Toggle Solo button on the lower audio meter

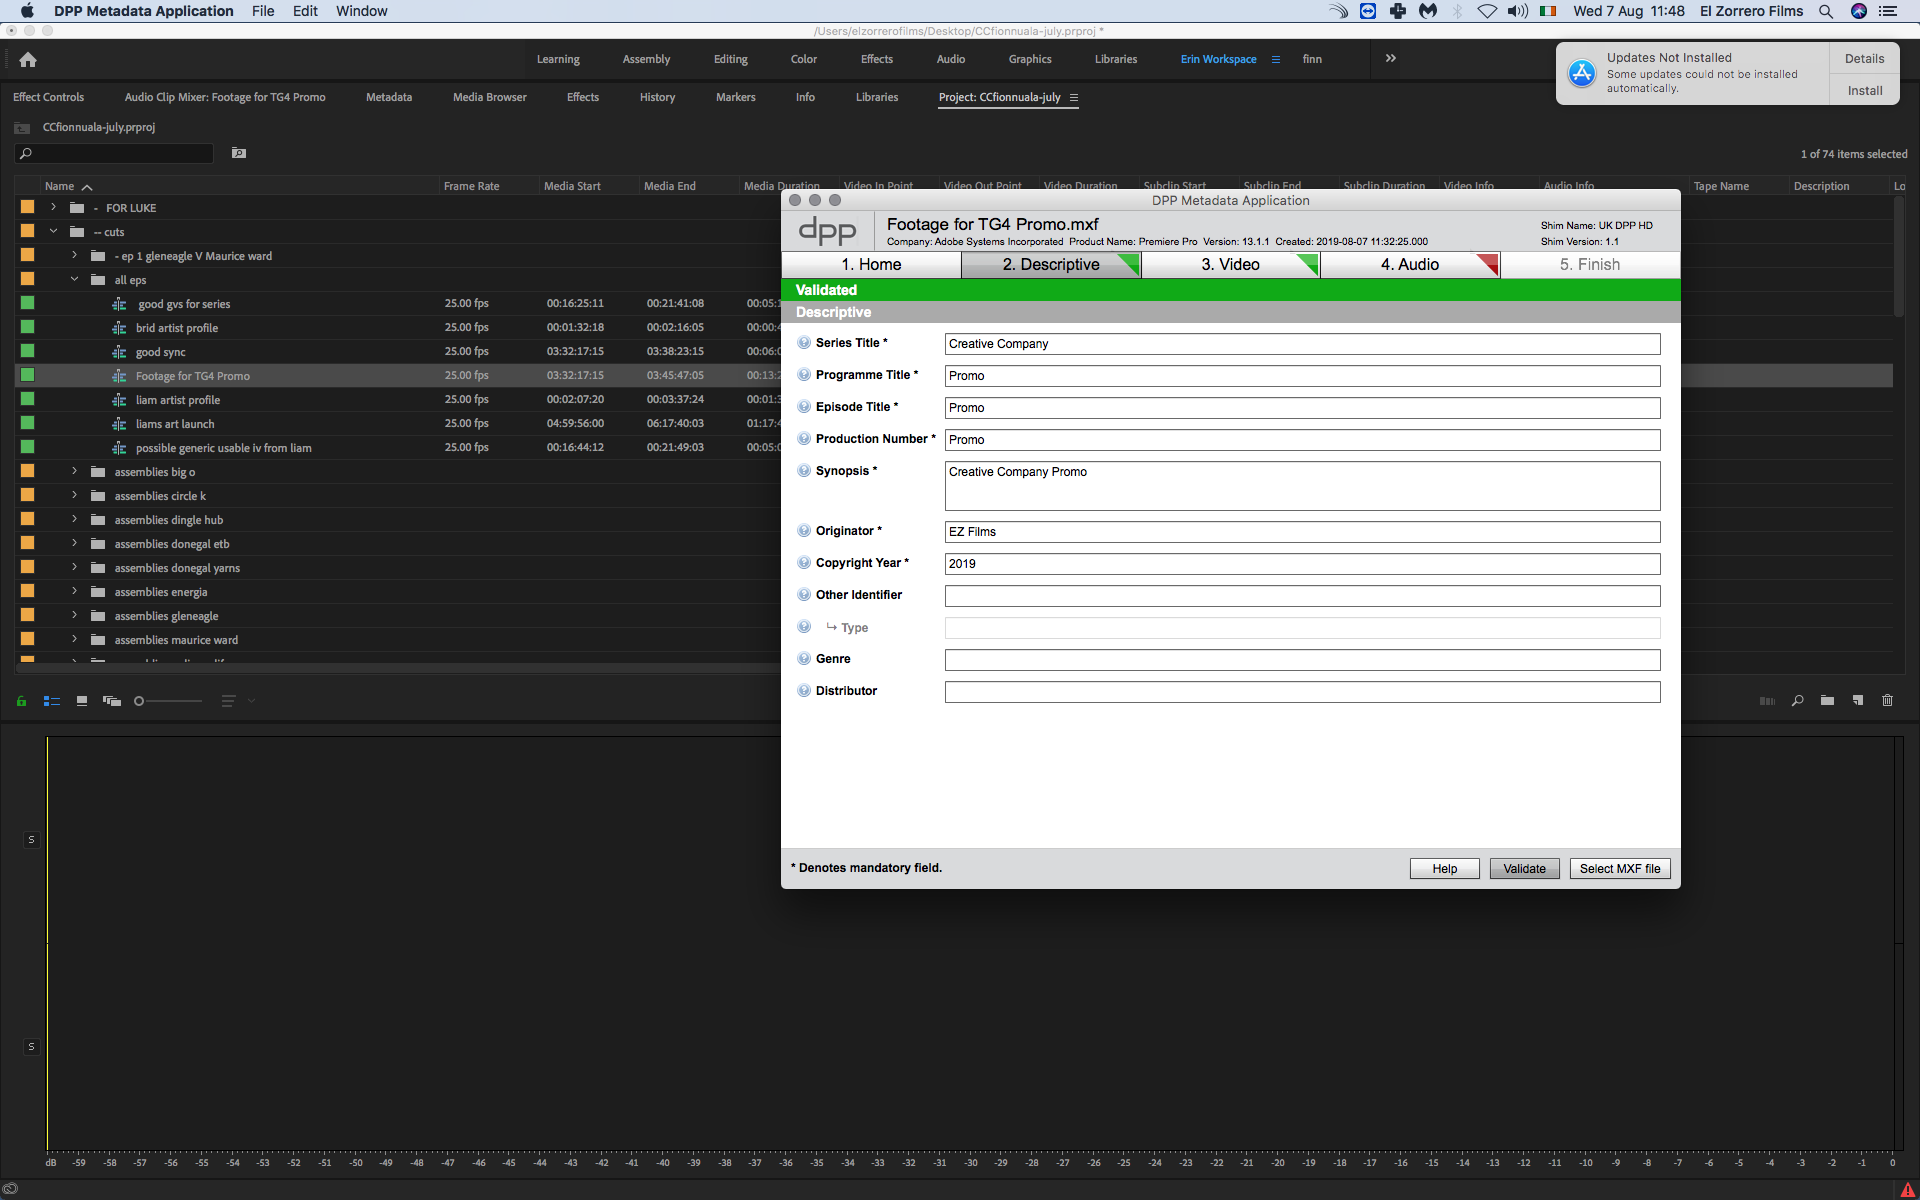pos(32,1047)
